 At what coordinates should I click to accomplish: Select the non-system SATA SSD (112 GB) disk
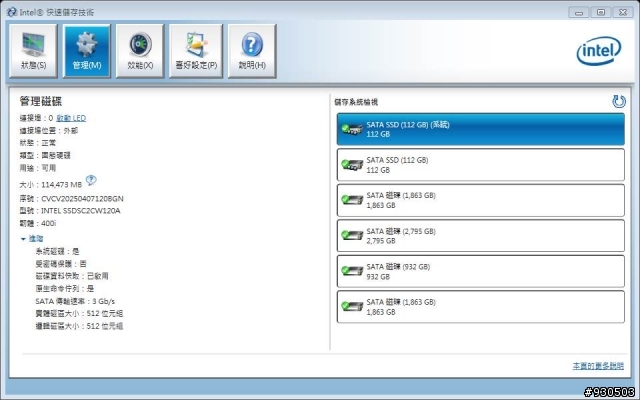[x=480, y=165]
